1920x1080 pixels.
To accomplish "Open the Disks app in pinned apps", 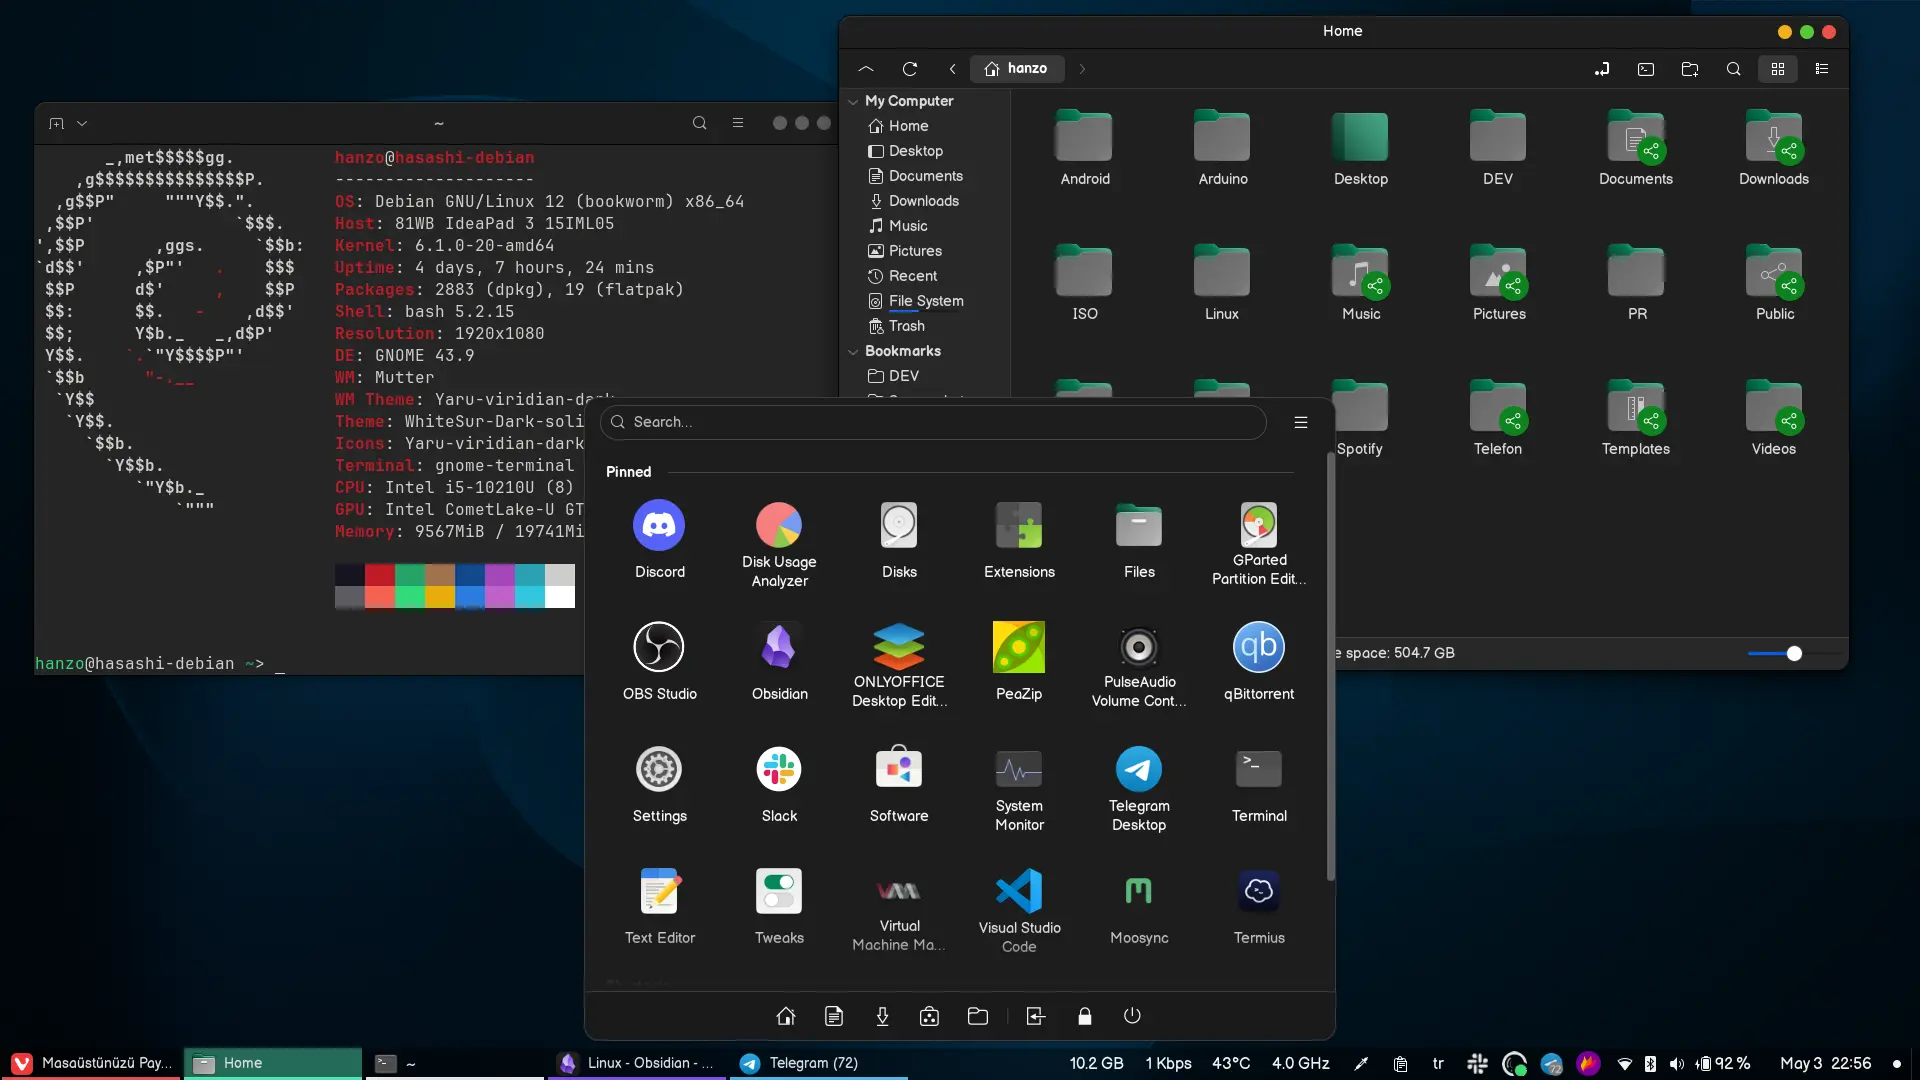I will pos(899,540).
